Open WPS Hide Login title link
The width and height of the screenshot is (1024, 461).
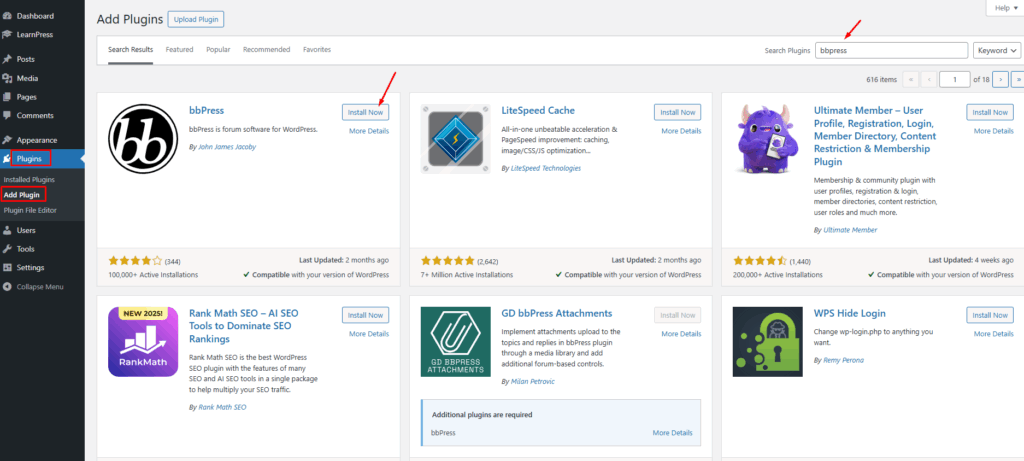tap(850, 313)
